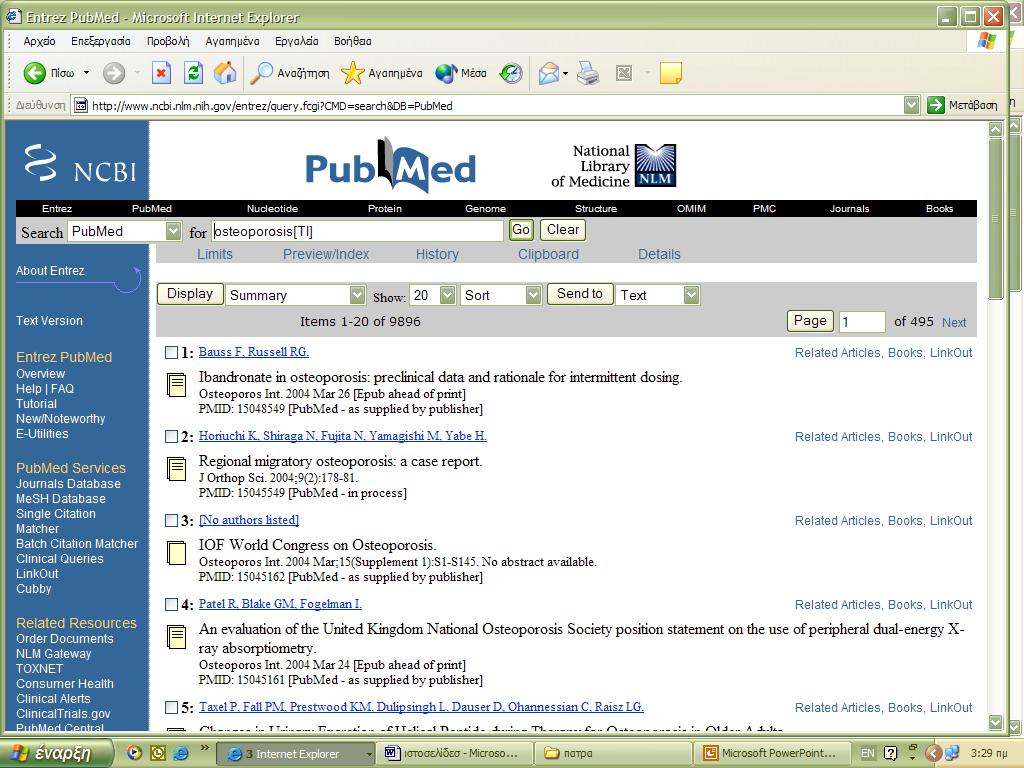Click Internet Explorer quick launch icon
Screen dimensions: 1024x768
[181, 753]
